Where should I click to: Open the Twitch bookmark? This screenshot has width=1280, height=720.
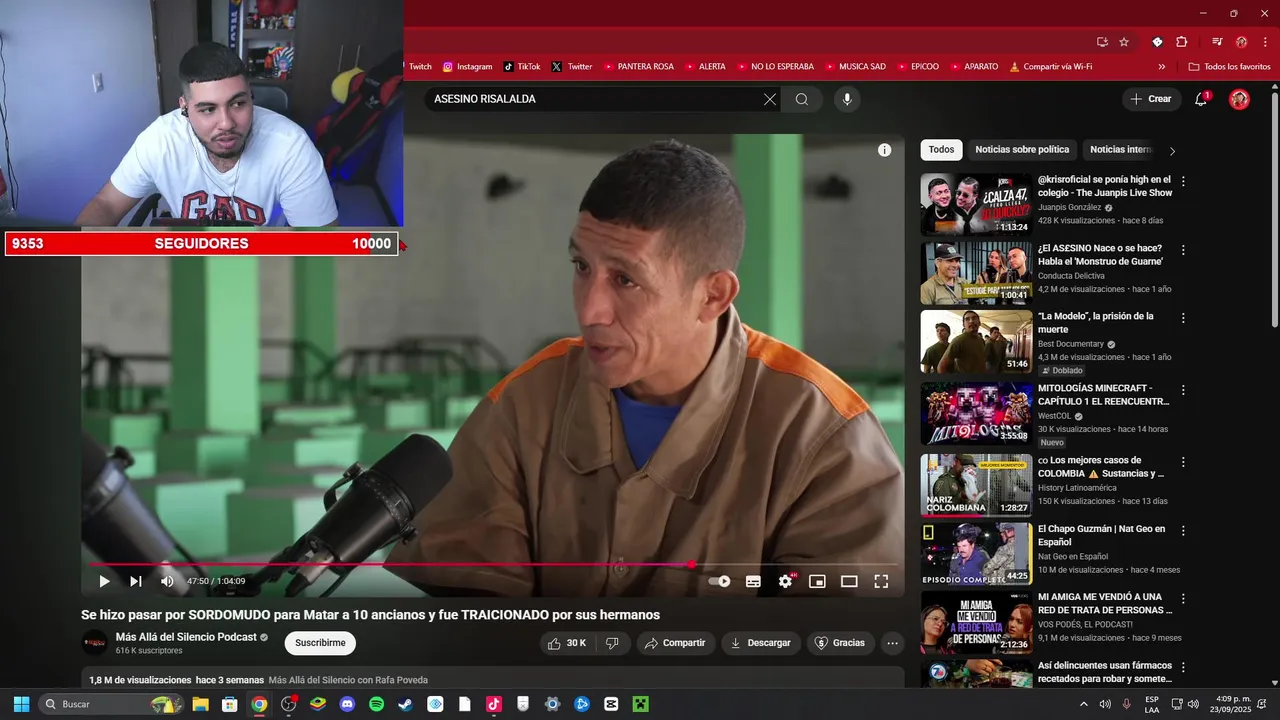(x=419, y=67)
